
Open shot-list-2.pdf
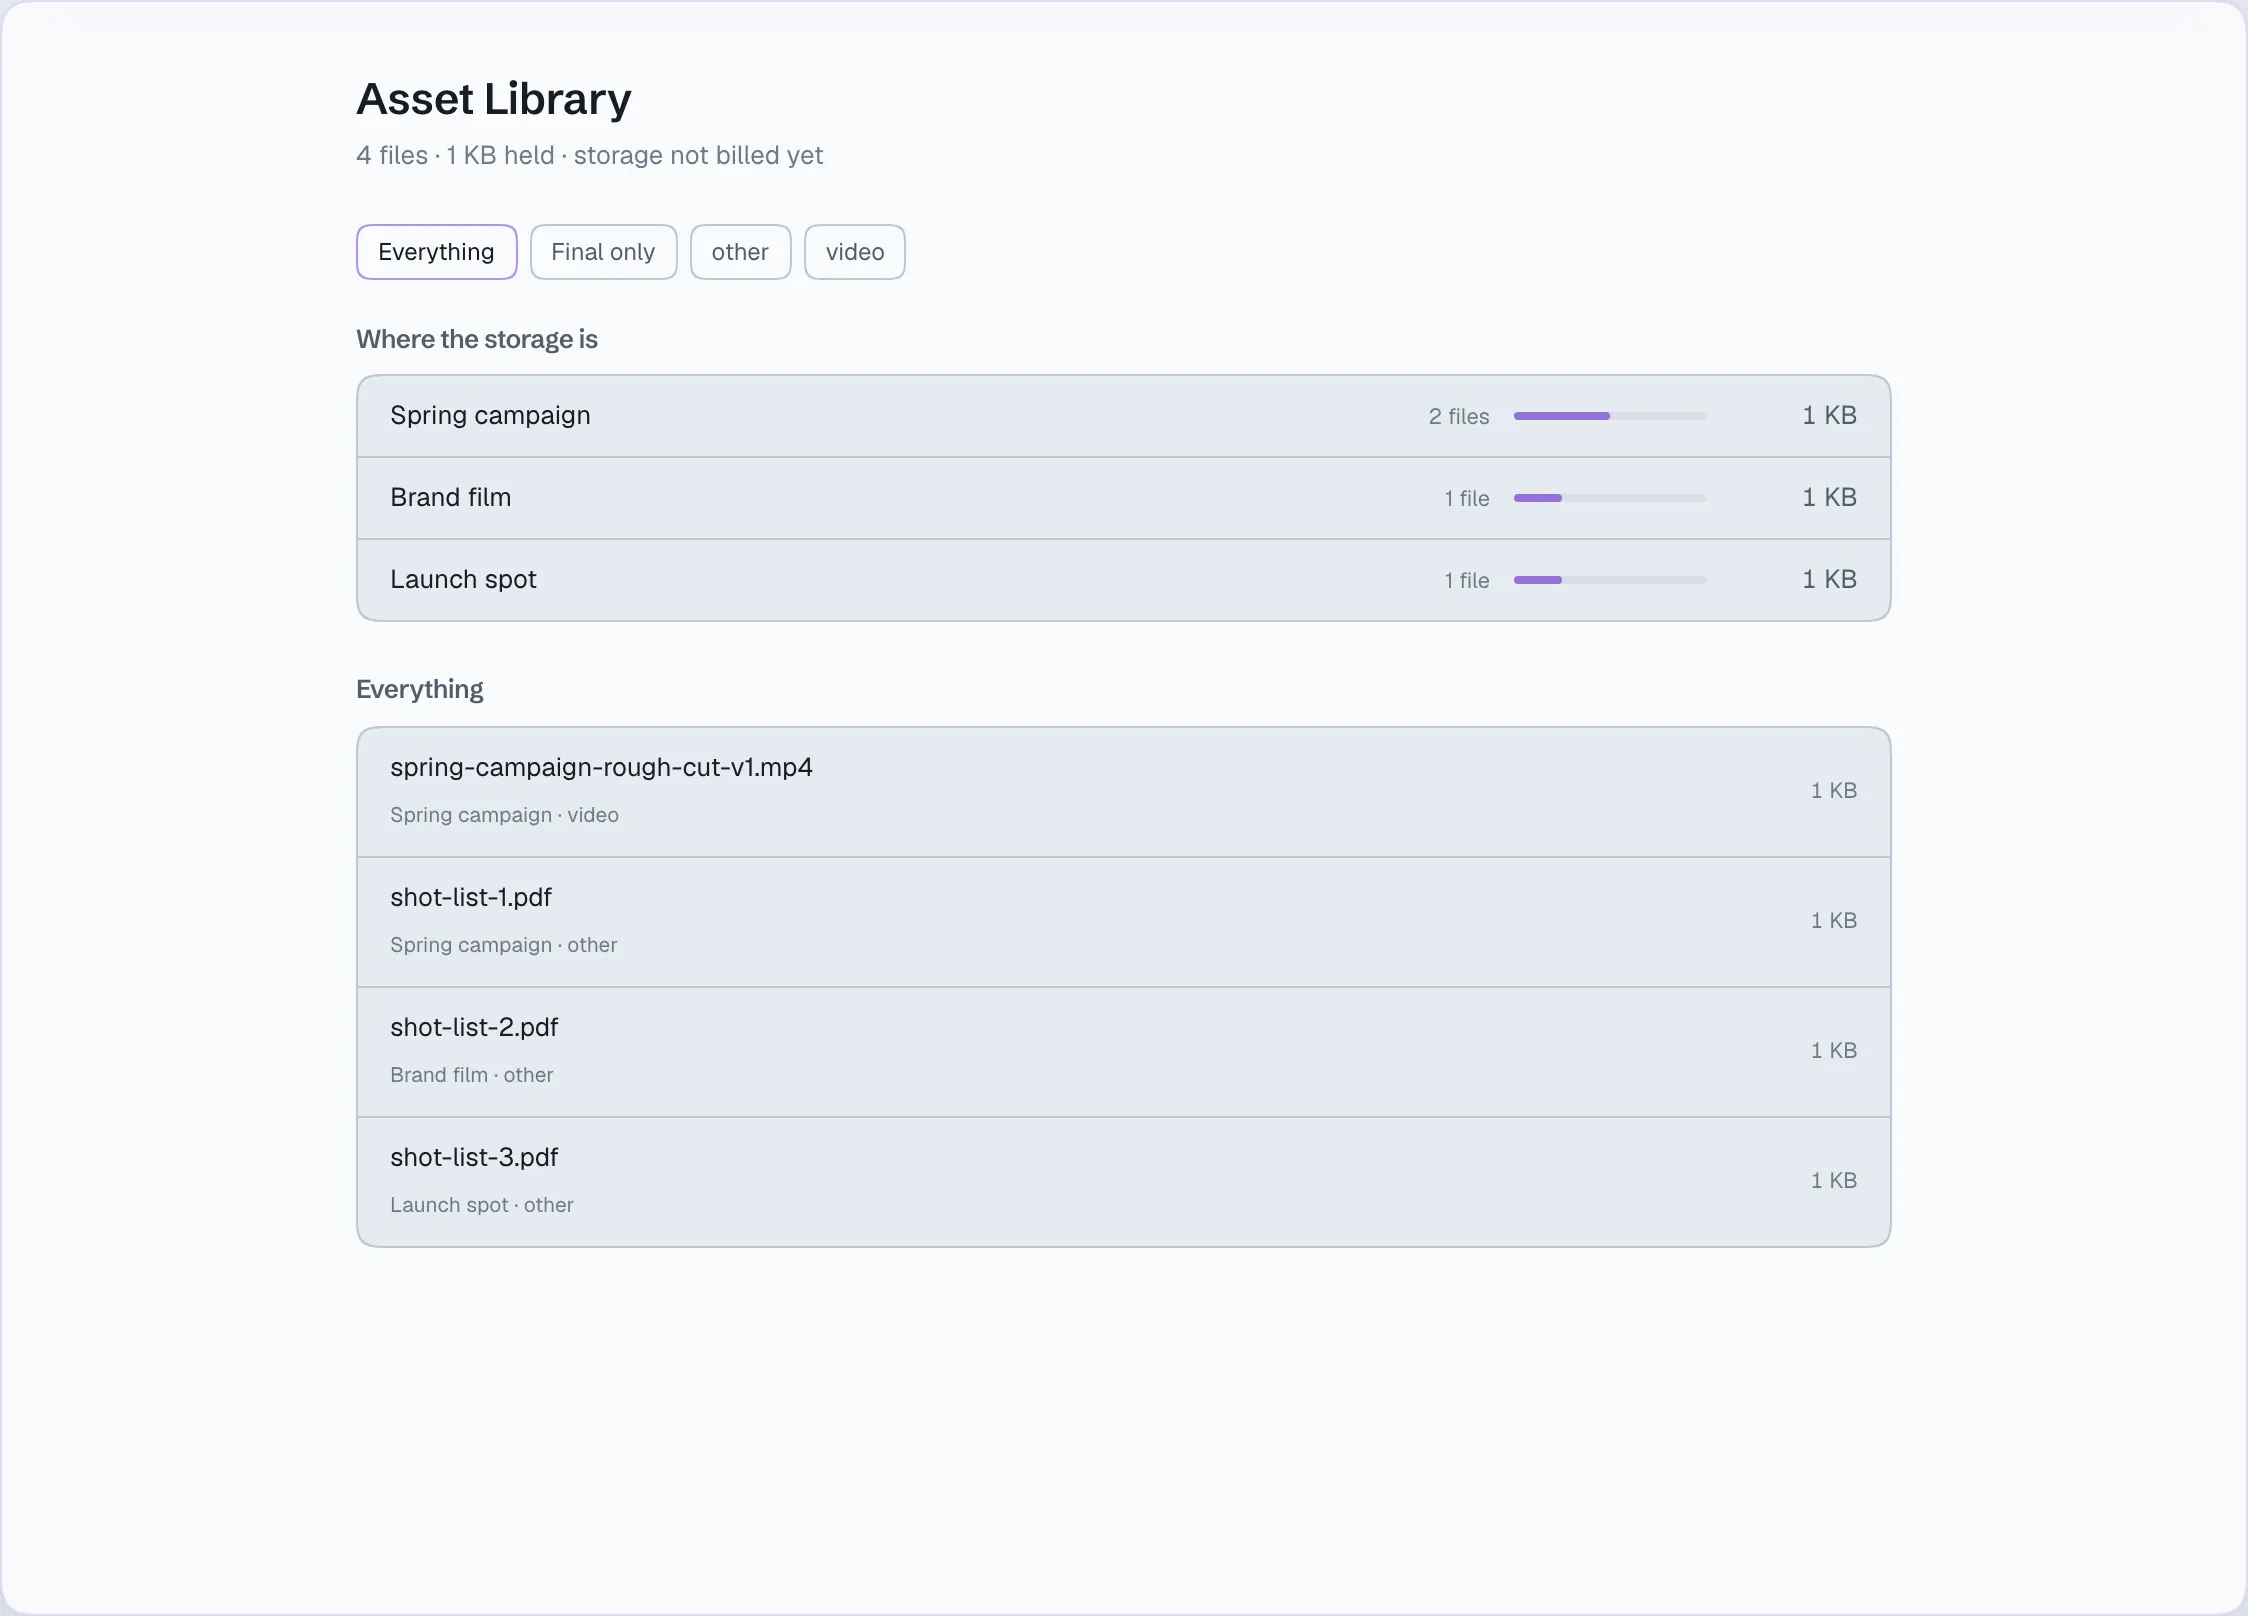pos(1123,1052)
